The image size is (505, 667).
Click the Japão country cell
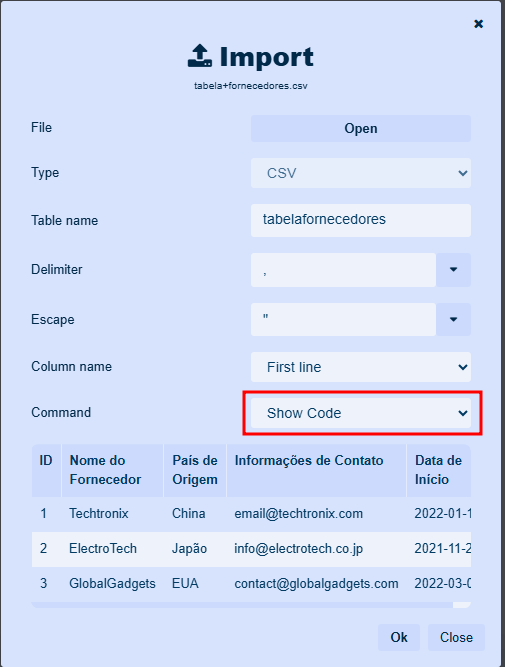tap(195, 549)
